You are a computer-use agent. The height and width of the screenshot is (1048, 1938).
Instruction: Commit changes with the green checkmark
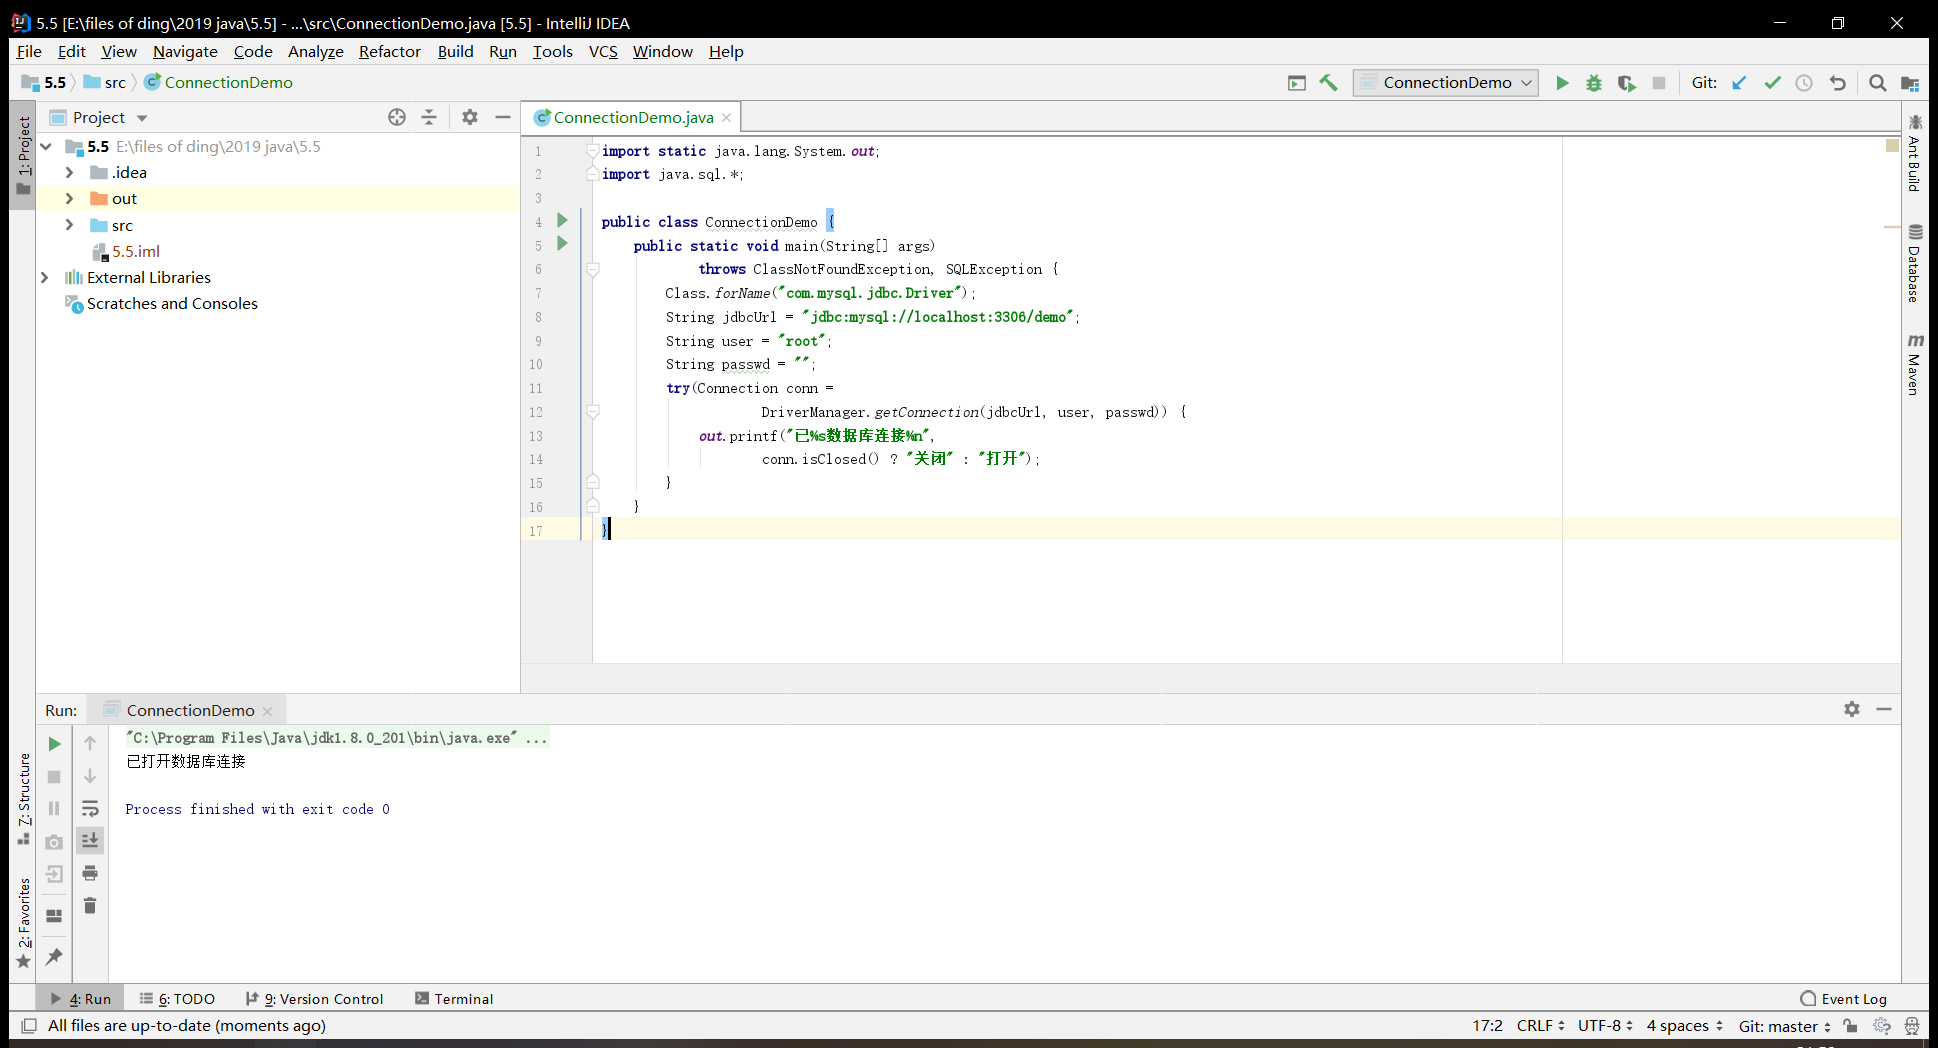pyautogui.click(x=1772, y=83)
